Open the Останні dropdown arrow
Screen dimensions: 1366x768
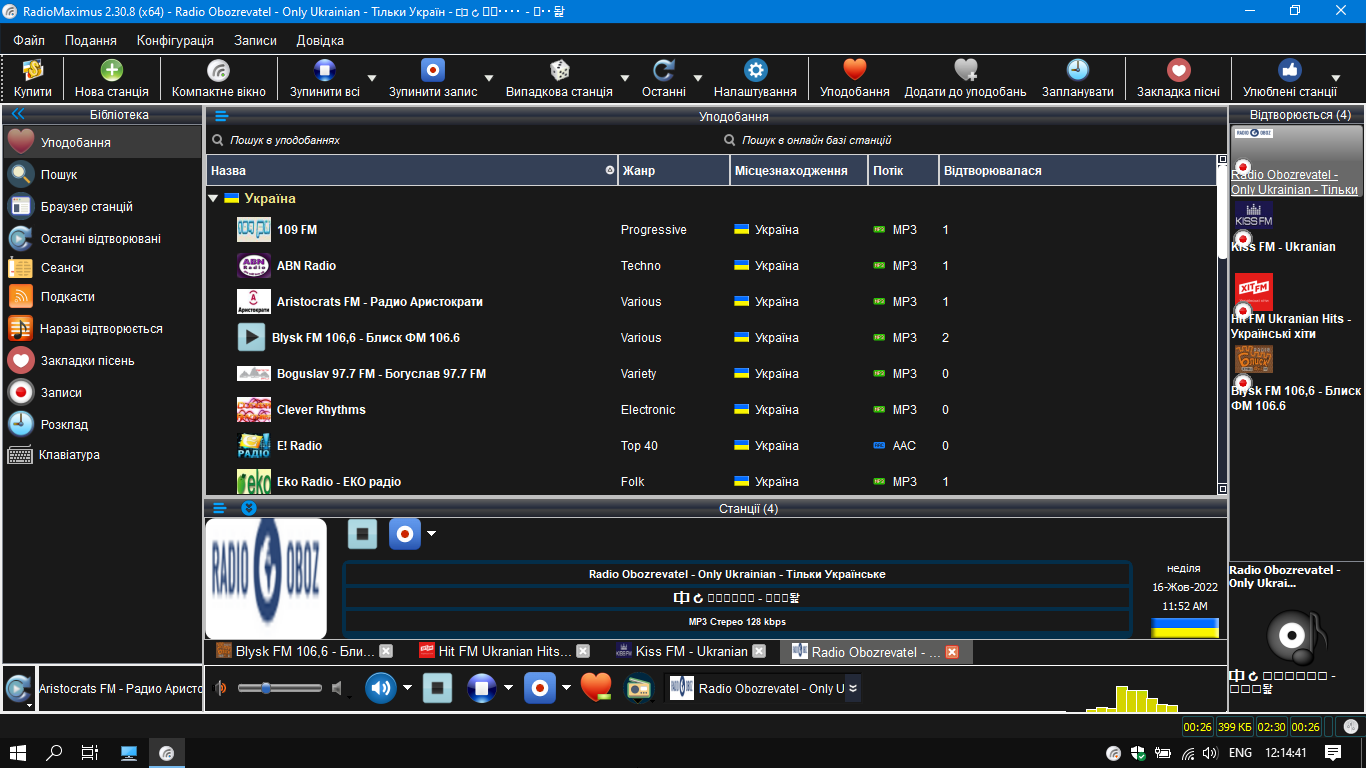click(698, 78)
